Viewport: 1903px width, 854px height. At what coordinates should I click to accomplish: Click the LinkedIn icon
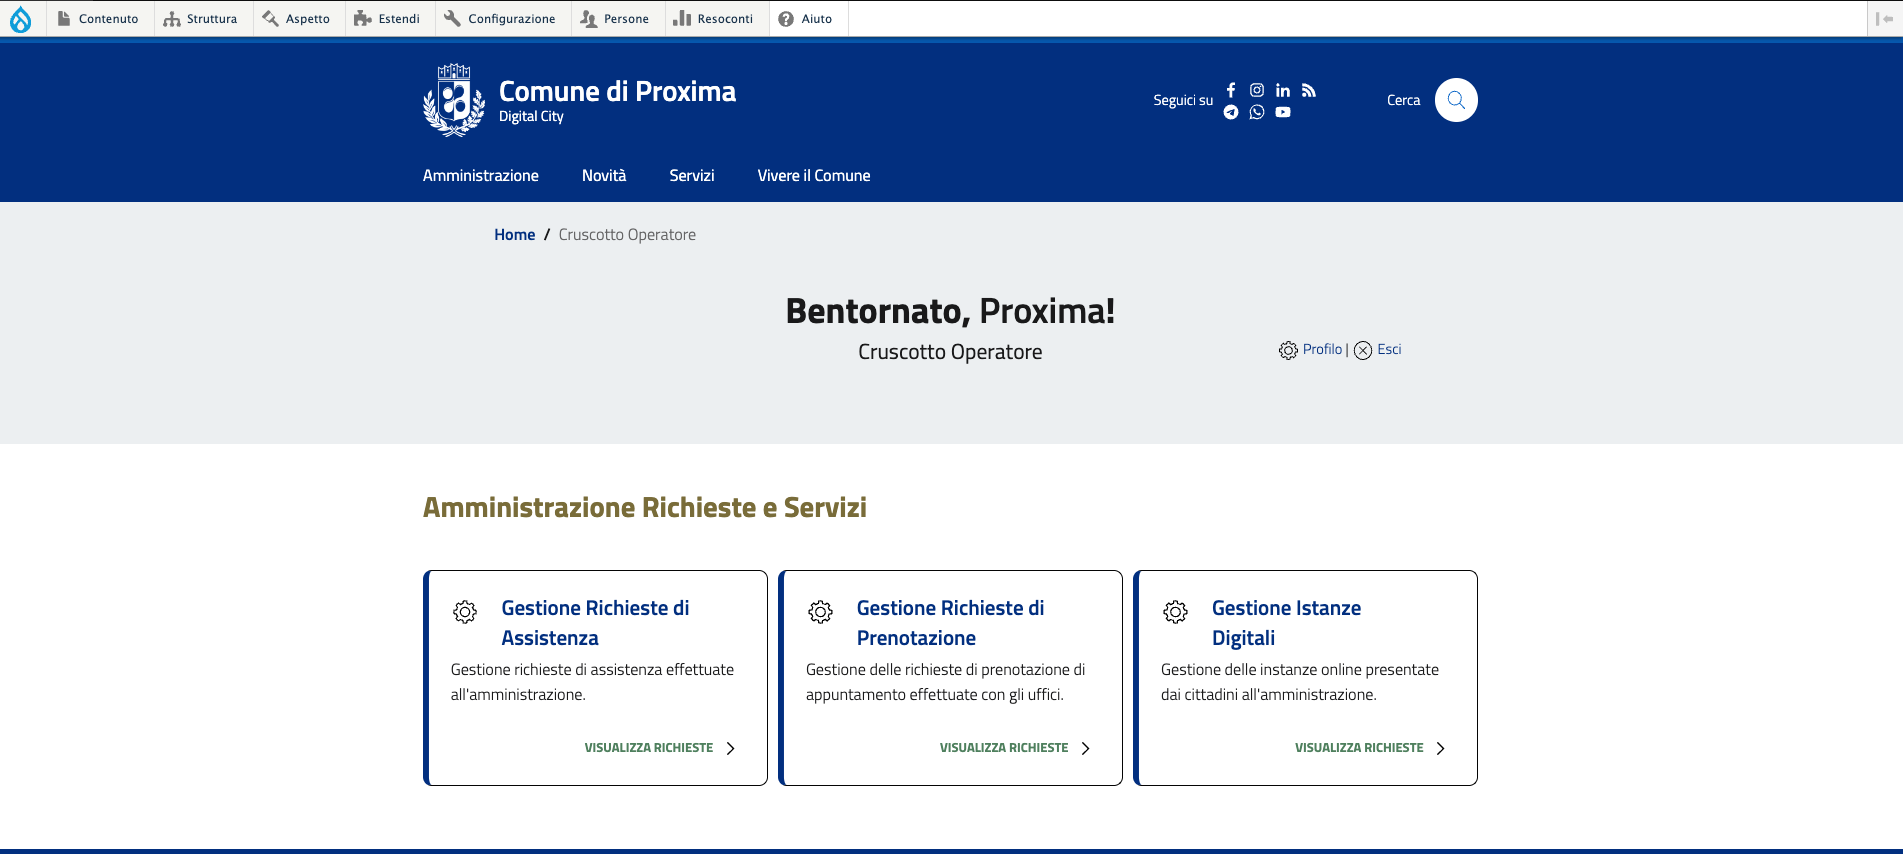[1283, 90]
